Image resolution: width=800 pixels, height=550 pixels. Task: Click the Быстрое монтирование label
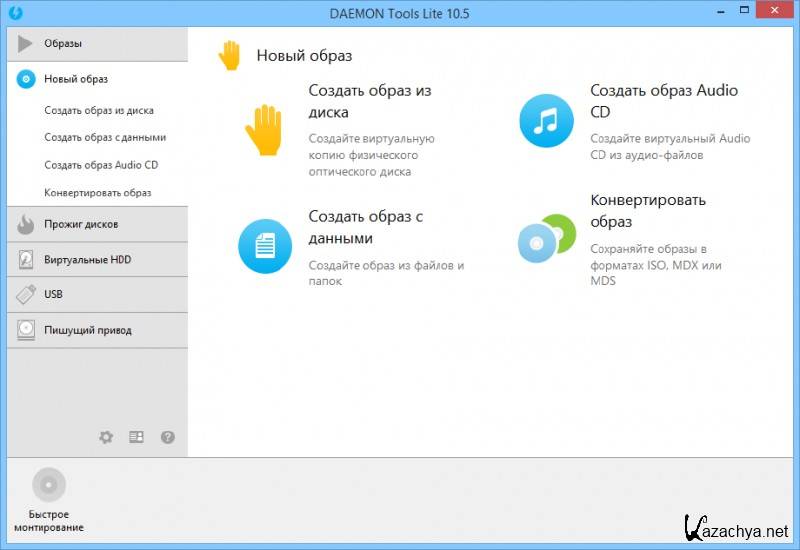click(x=49, y=520)
